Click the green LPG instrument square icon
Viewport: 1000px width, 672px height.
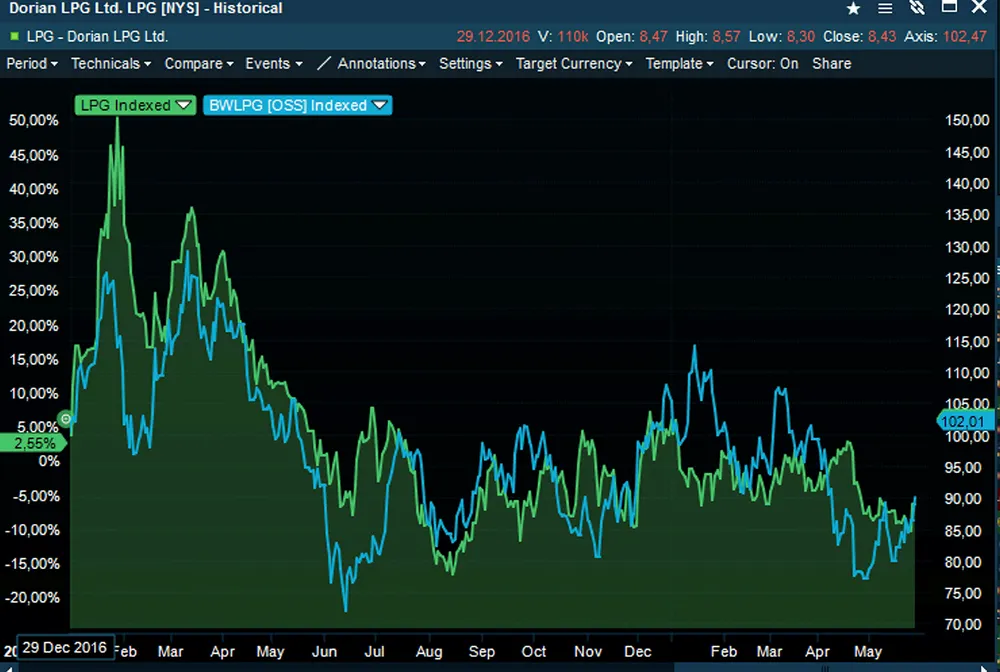coord(14,36)
